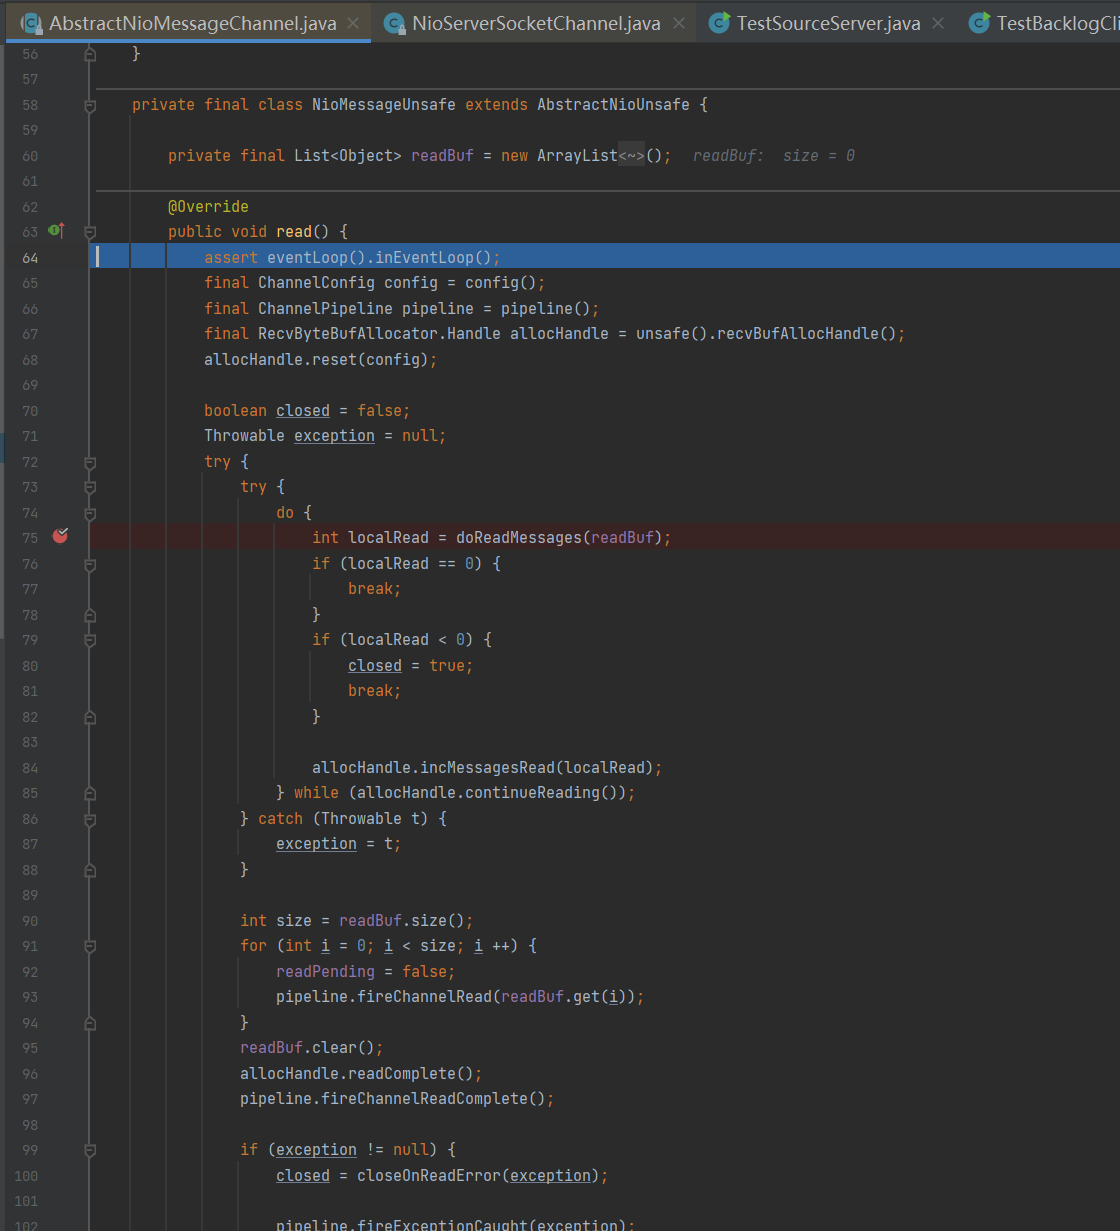
Task: Click the class icon on NioServerSocketChannel.java tab
Action: [x=395, y=23]
